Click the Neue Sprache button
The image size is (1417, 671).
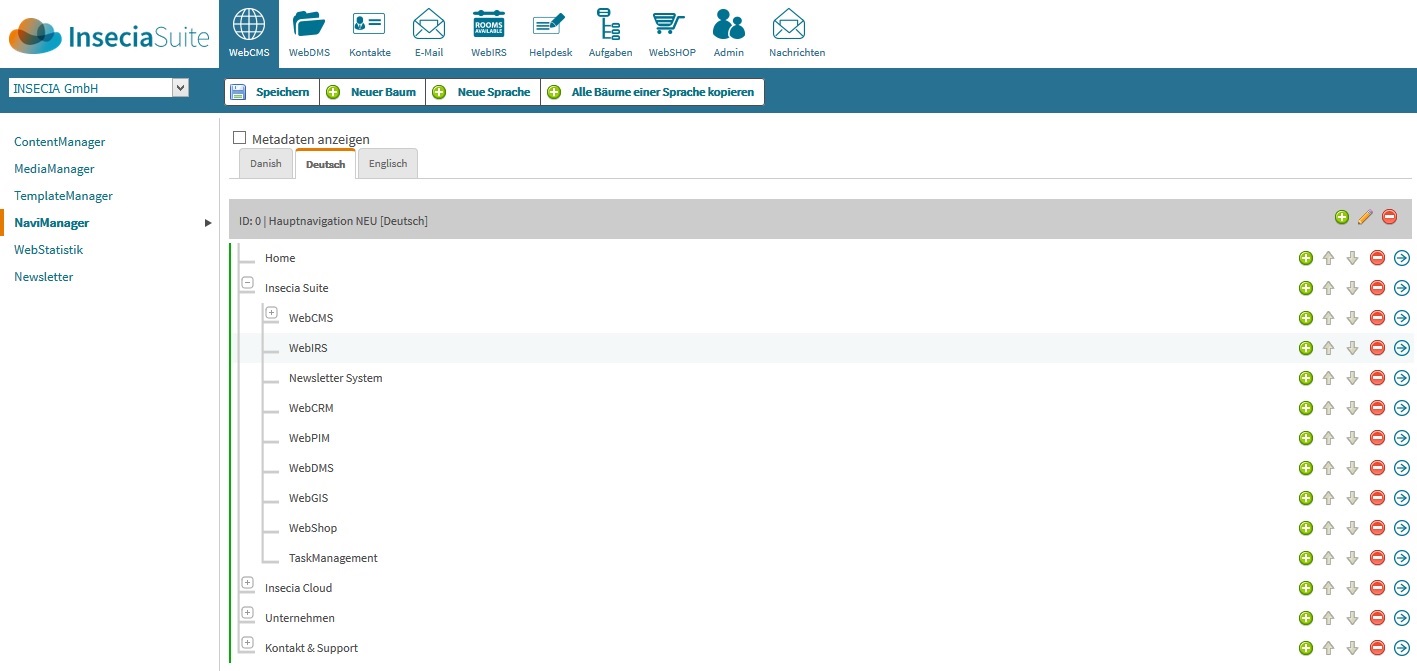[483, 92]
